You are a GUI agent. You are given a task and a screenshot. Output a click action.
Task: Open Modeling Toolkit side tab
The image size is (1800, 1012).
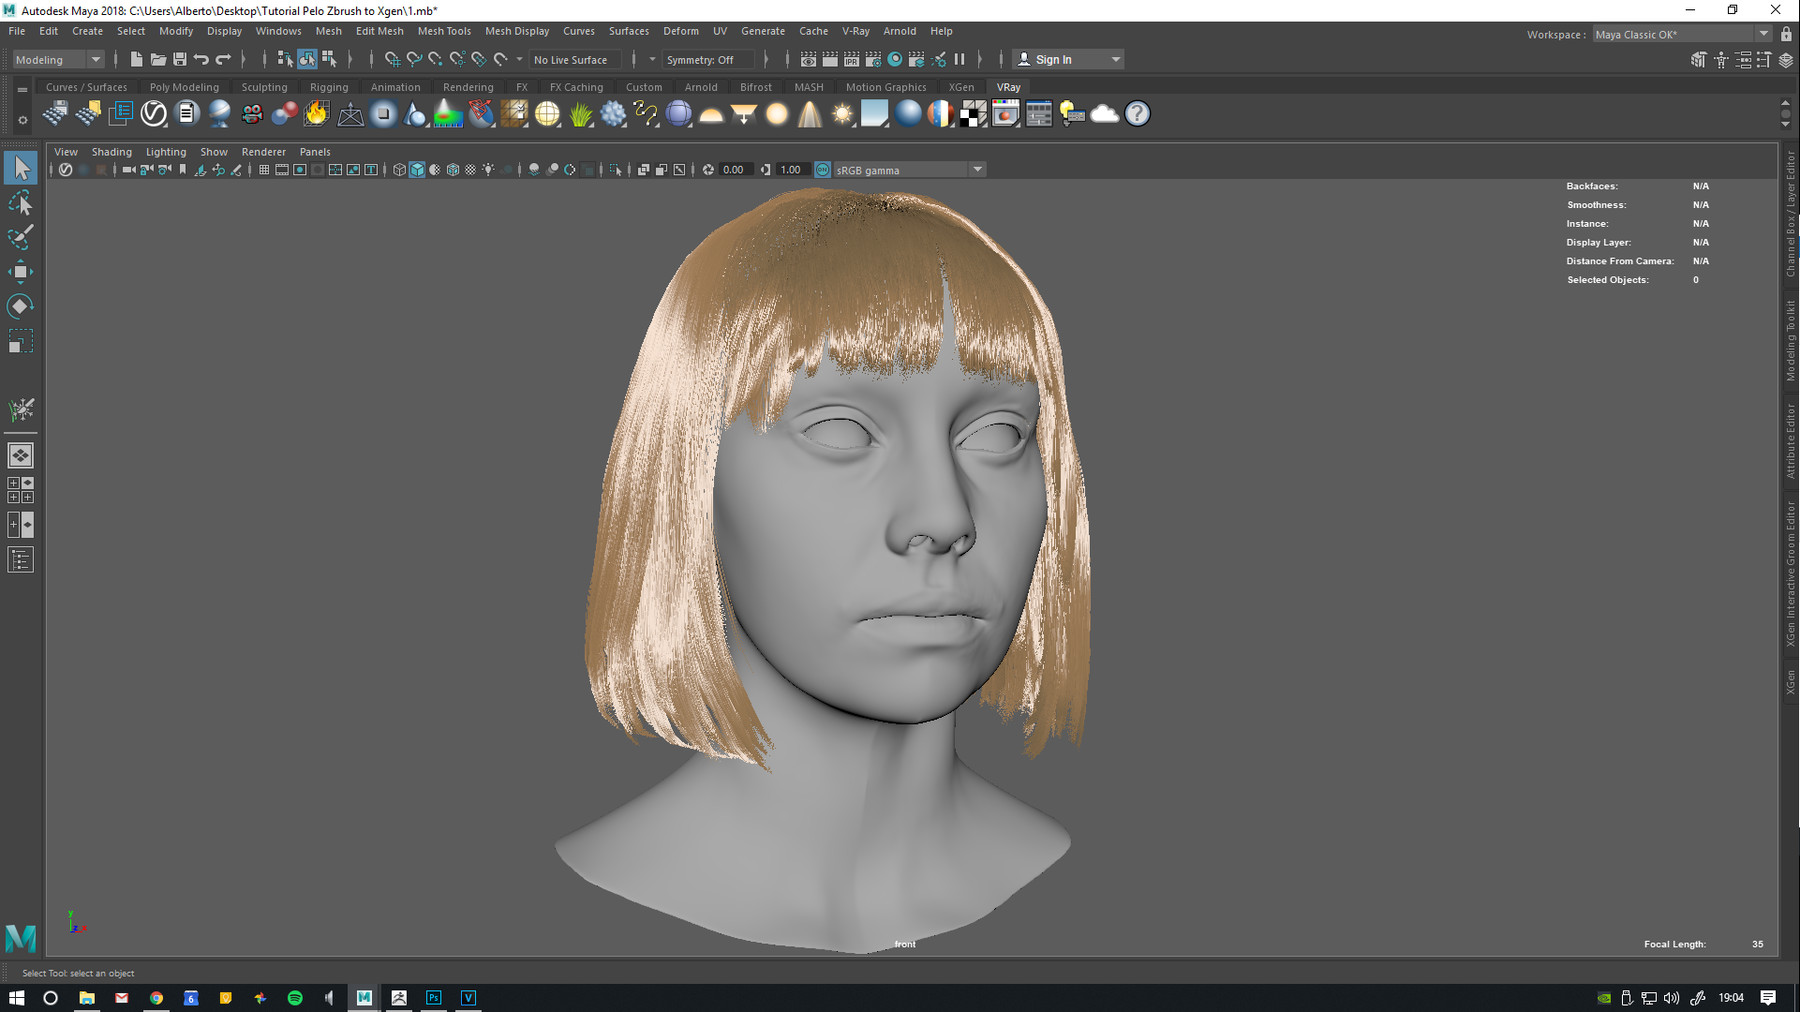(x=1790, y=341)
